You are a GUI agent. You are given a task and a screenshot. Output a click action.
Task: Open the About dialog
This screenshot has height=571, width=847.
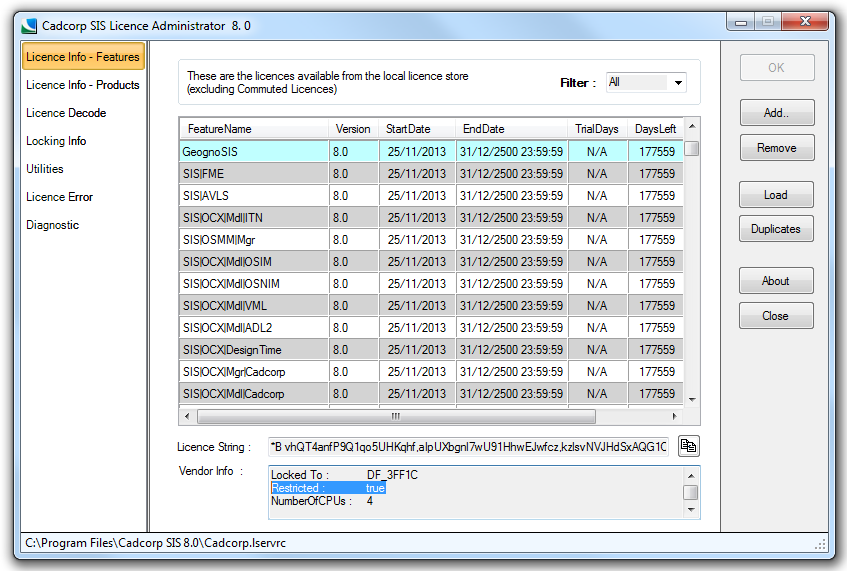tap(776, 281)
